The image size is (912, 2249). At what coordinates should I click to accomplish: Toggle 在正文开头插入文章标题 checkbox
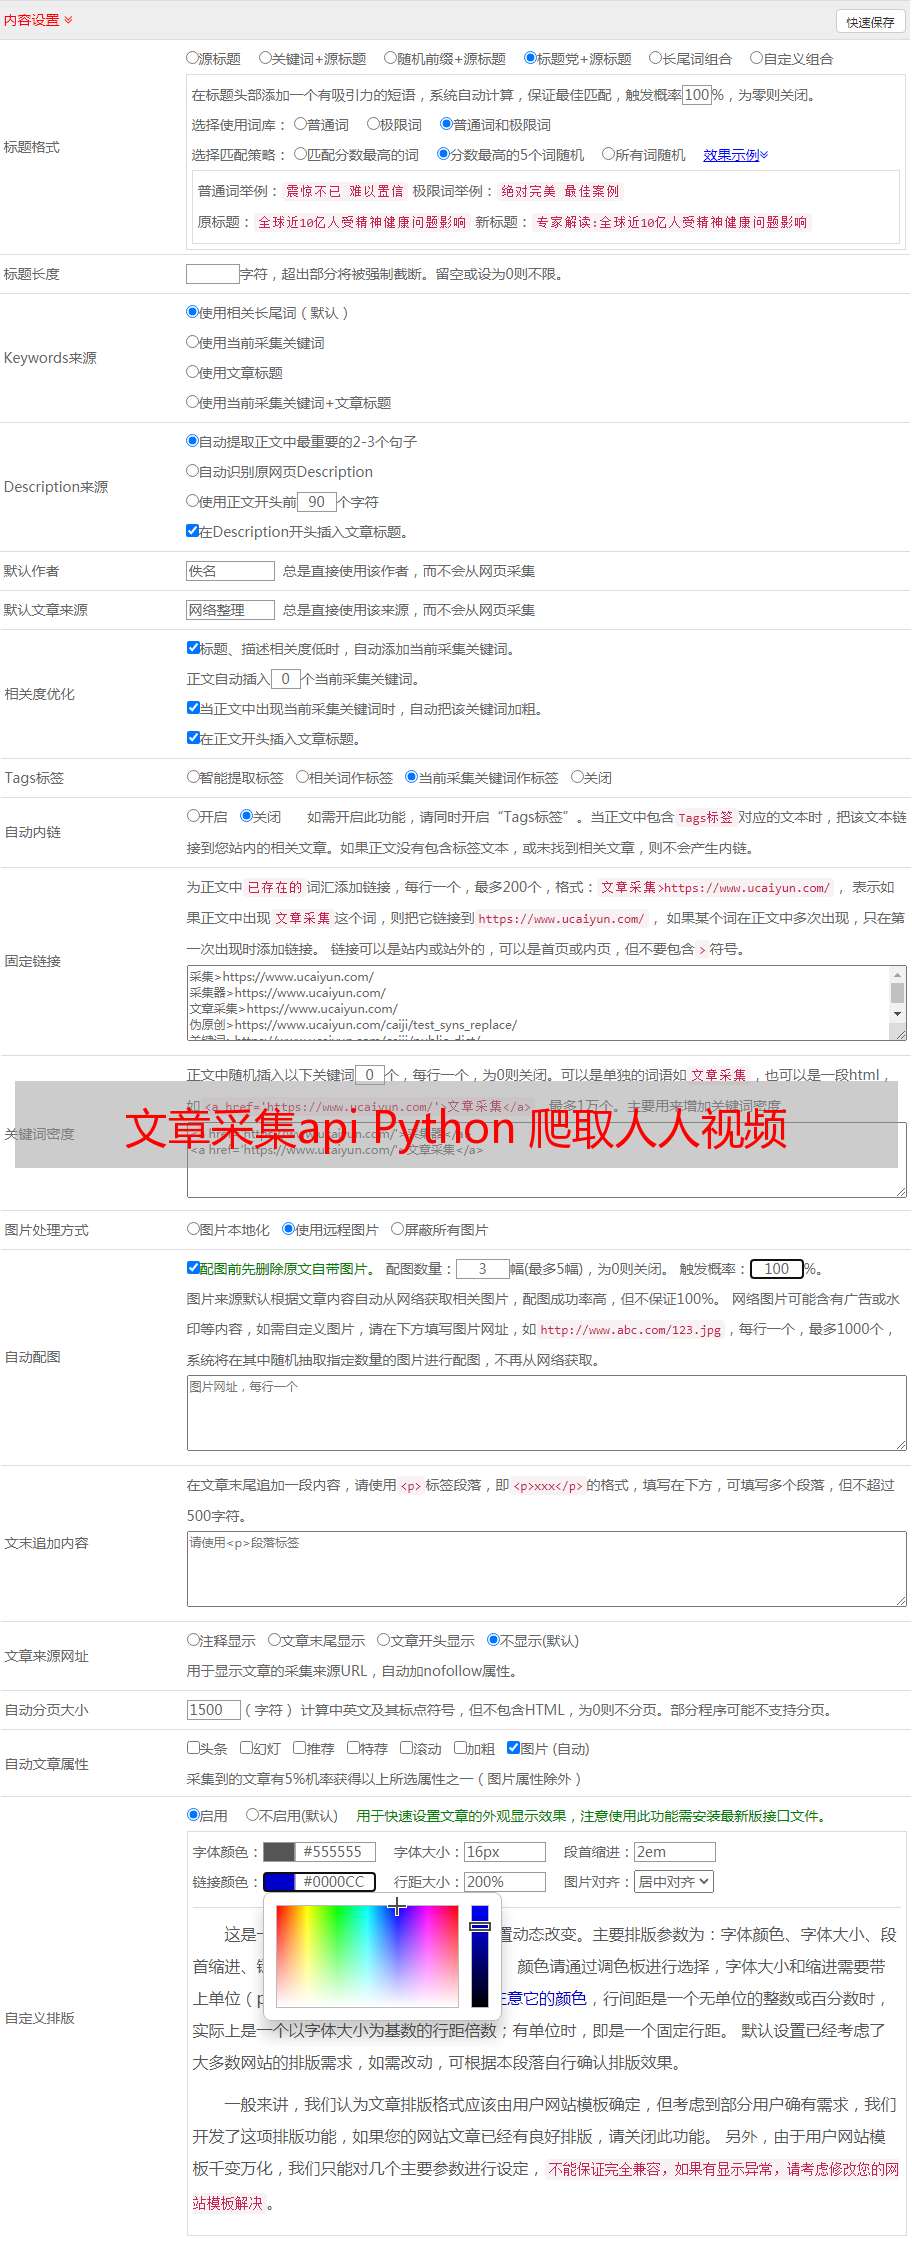[193, 738]
